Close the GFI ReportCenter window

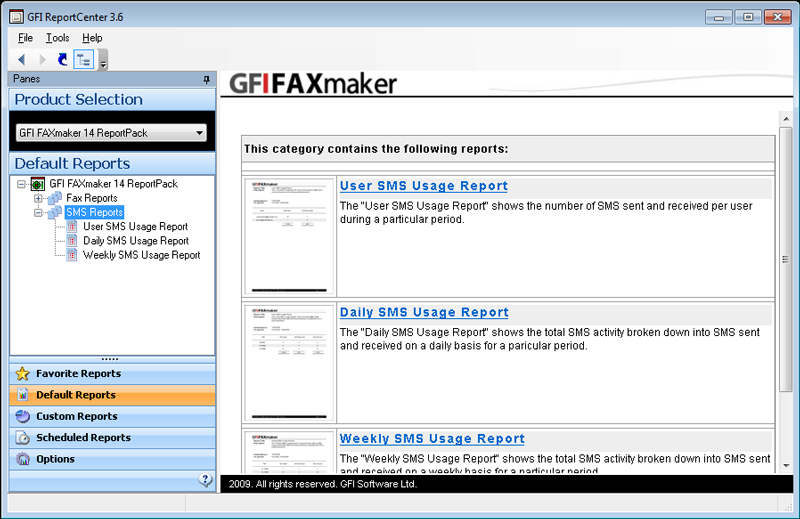778,17
